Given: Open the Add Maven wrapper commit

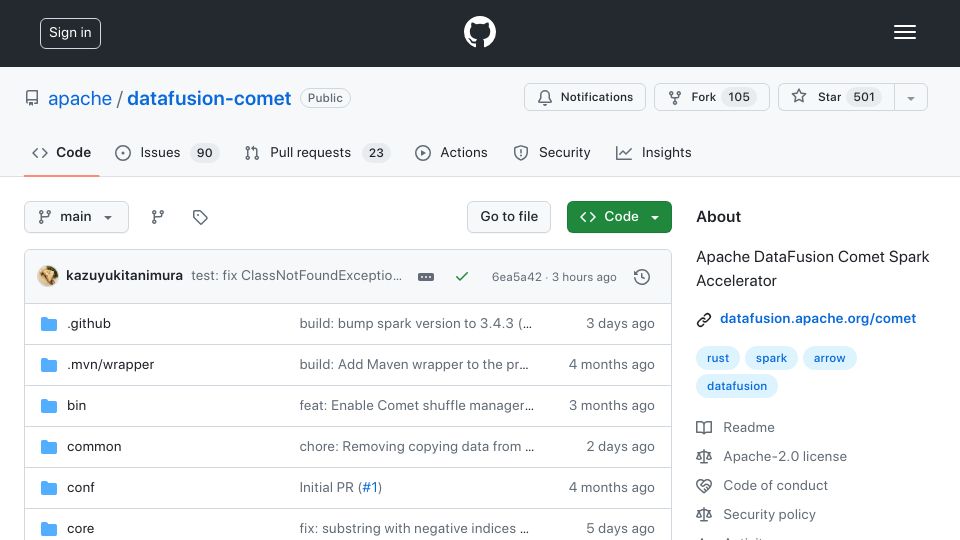Looking at the screenshot, I should [x=414, y=364].
